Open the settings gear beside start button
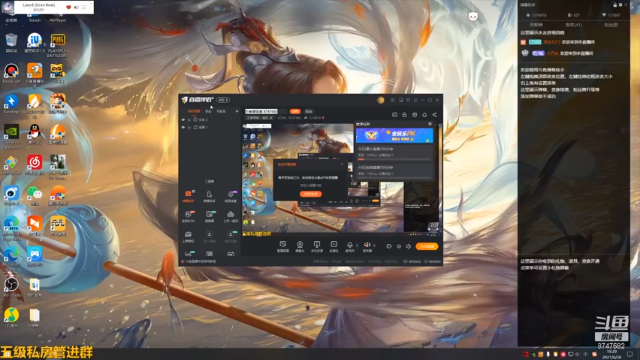 tap(408, 247)
